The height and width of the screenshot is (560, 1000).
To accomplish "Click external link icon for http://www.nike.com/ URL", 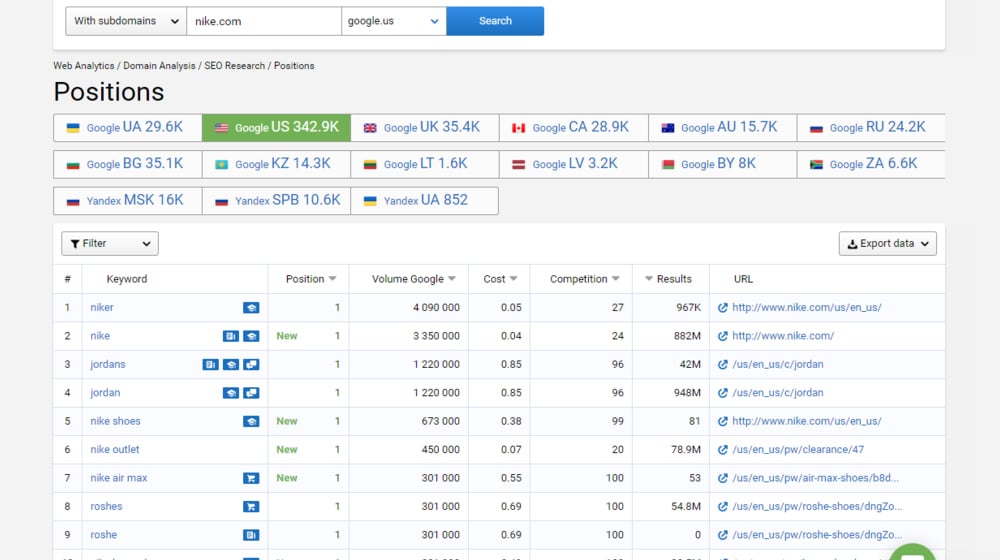I will click(723, 336).
